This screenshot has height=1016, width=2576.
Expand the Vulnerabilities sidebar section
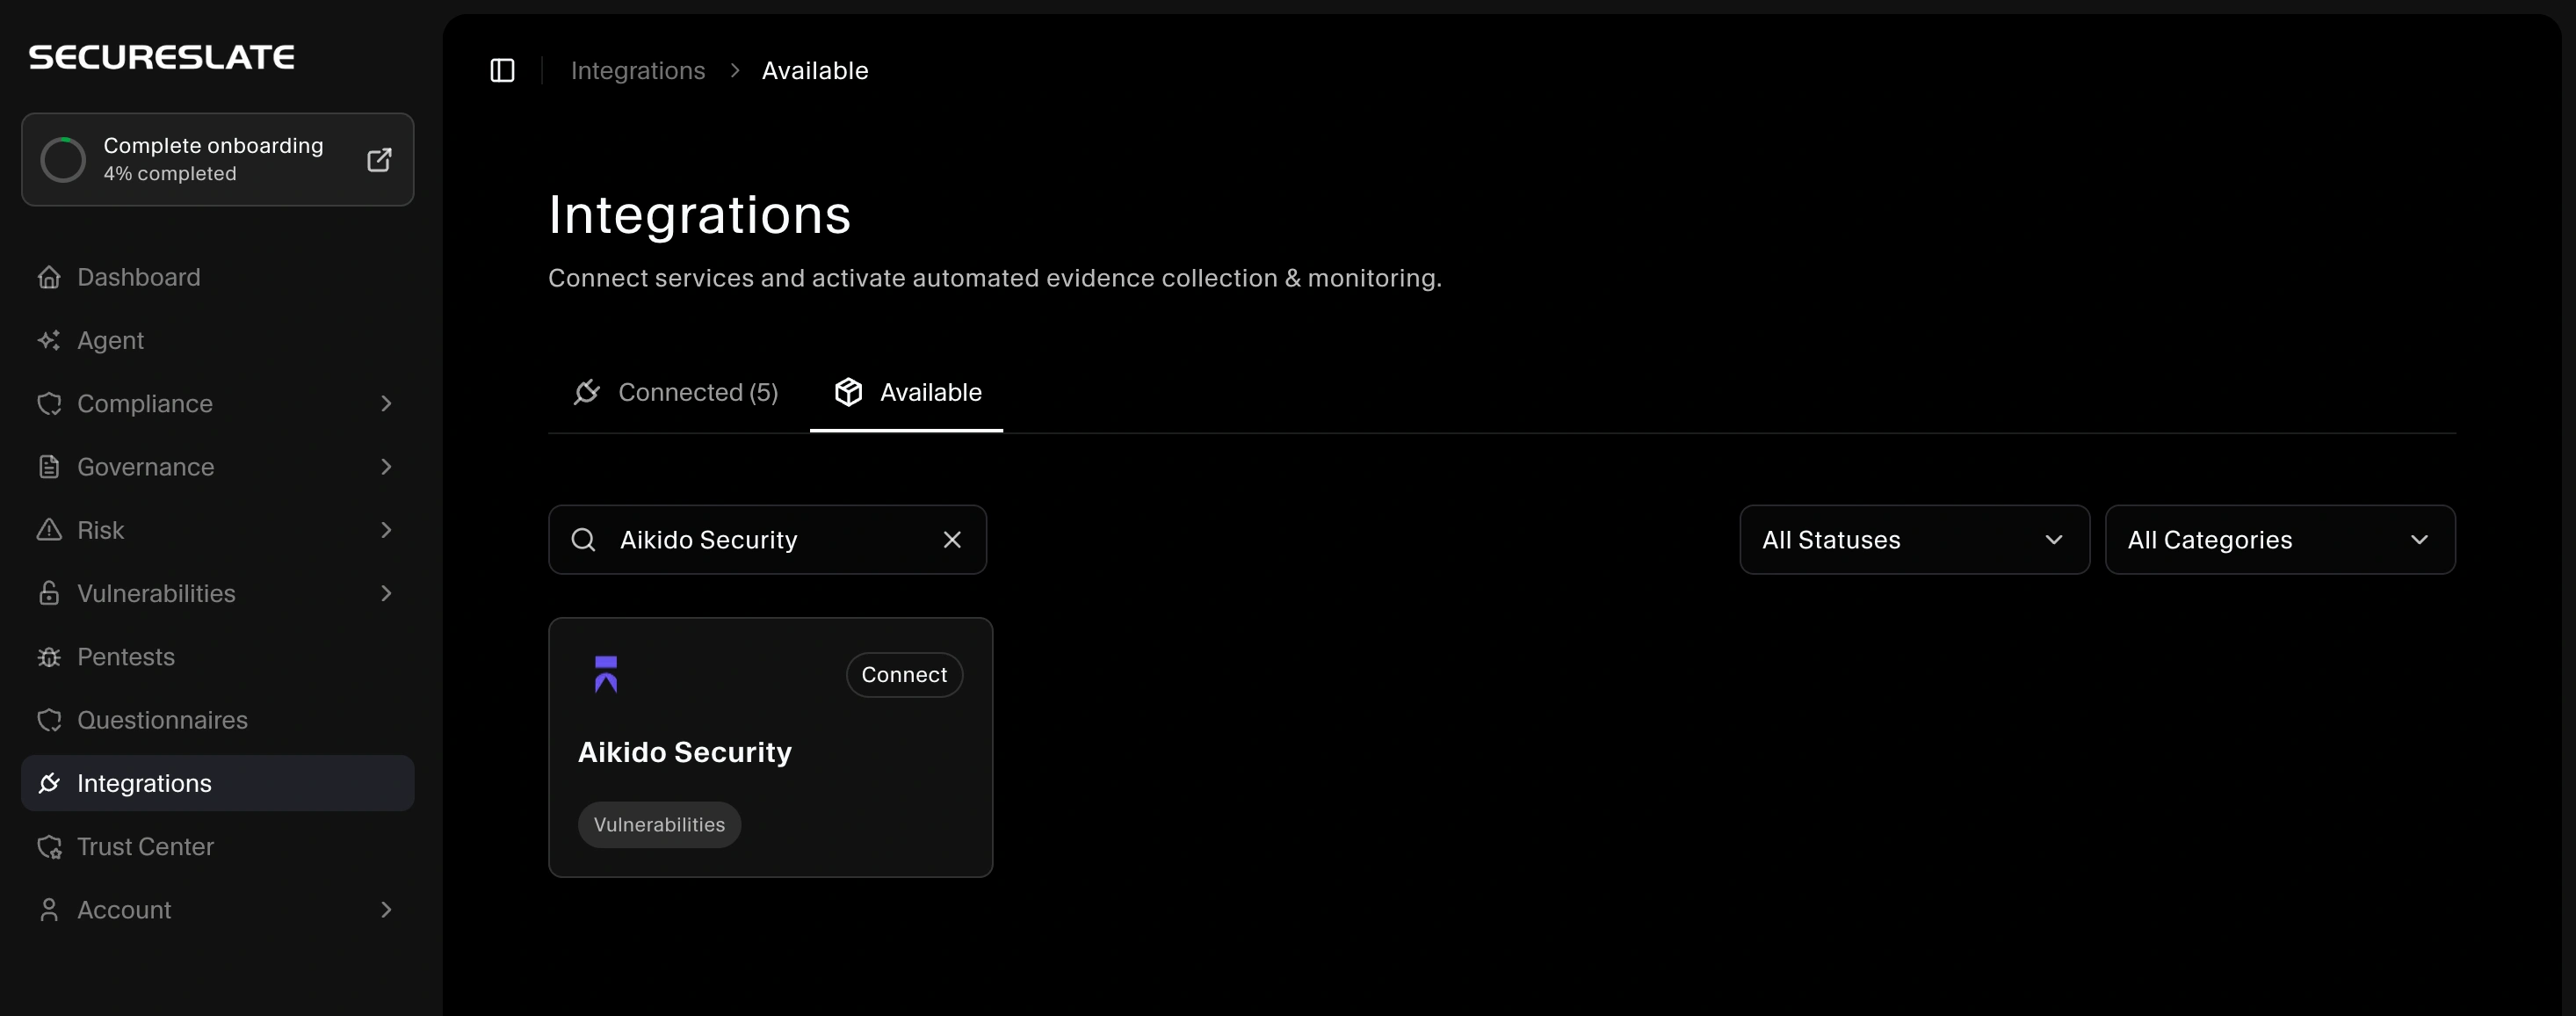(386, 594)
